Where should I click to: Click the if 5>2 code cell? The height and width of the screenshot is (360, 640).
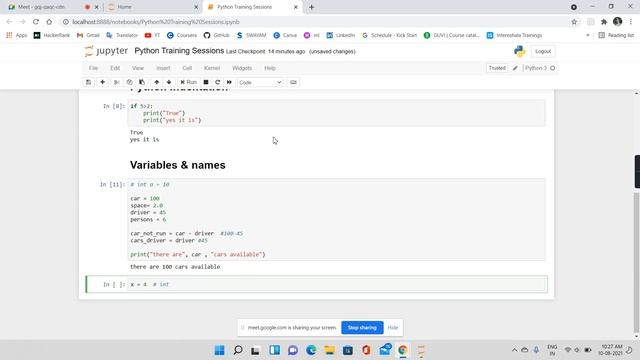pyautogui.click(x=337, y=113)
